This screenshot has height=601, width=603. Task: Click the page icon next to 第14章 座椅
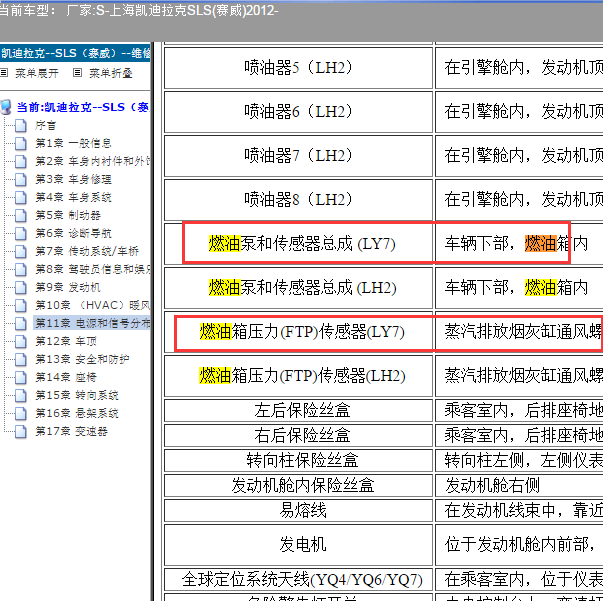(21, 377)
